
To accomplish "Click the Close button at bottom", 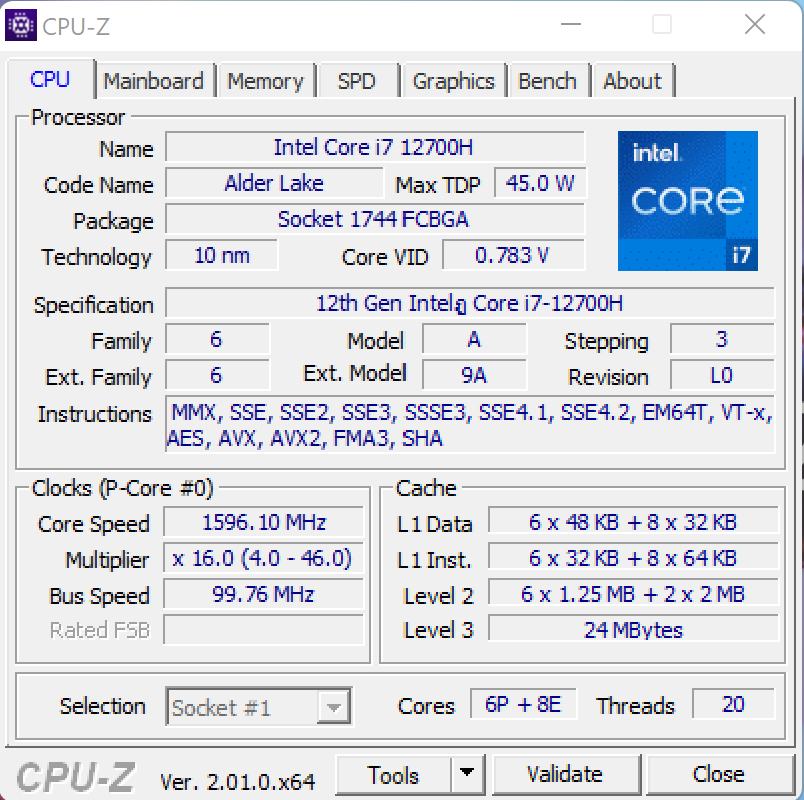I will pyautogui.click(x=719, y=774).
